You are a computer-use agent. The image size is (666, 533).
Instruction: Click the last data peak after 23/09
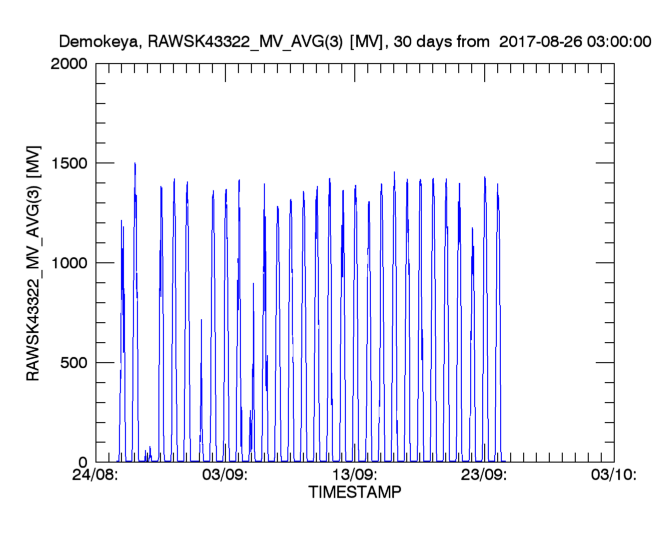click(x=497, y=186)
